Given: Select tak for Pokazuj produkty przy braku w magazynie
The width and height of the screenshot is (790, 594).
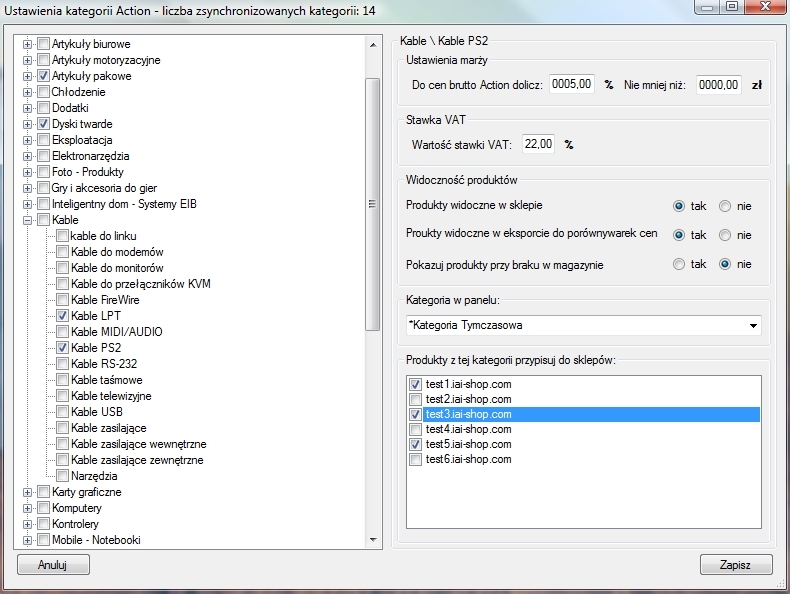Looking at the screenshot, I should pos(679,265).
